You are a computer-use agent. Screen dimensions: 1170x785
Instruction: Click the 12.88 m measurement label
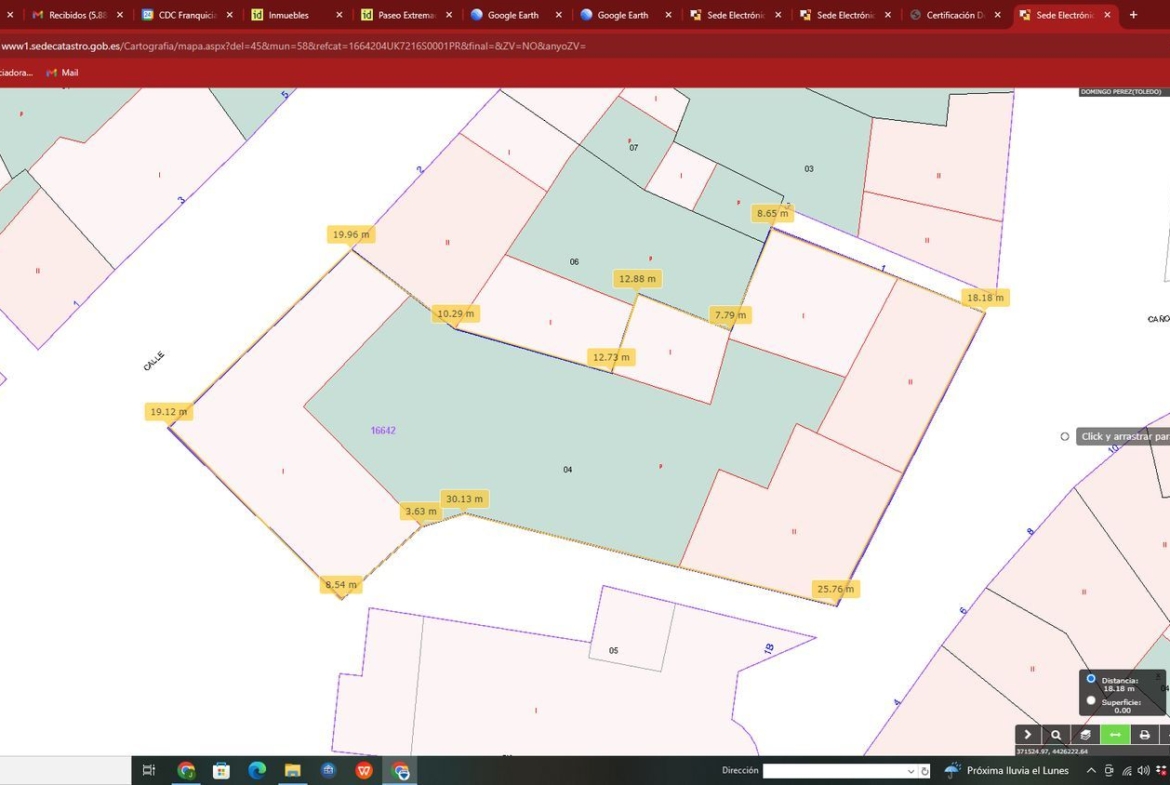pyautogui.click(x=637, y=278)
